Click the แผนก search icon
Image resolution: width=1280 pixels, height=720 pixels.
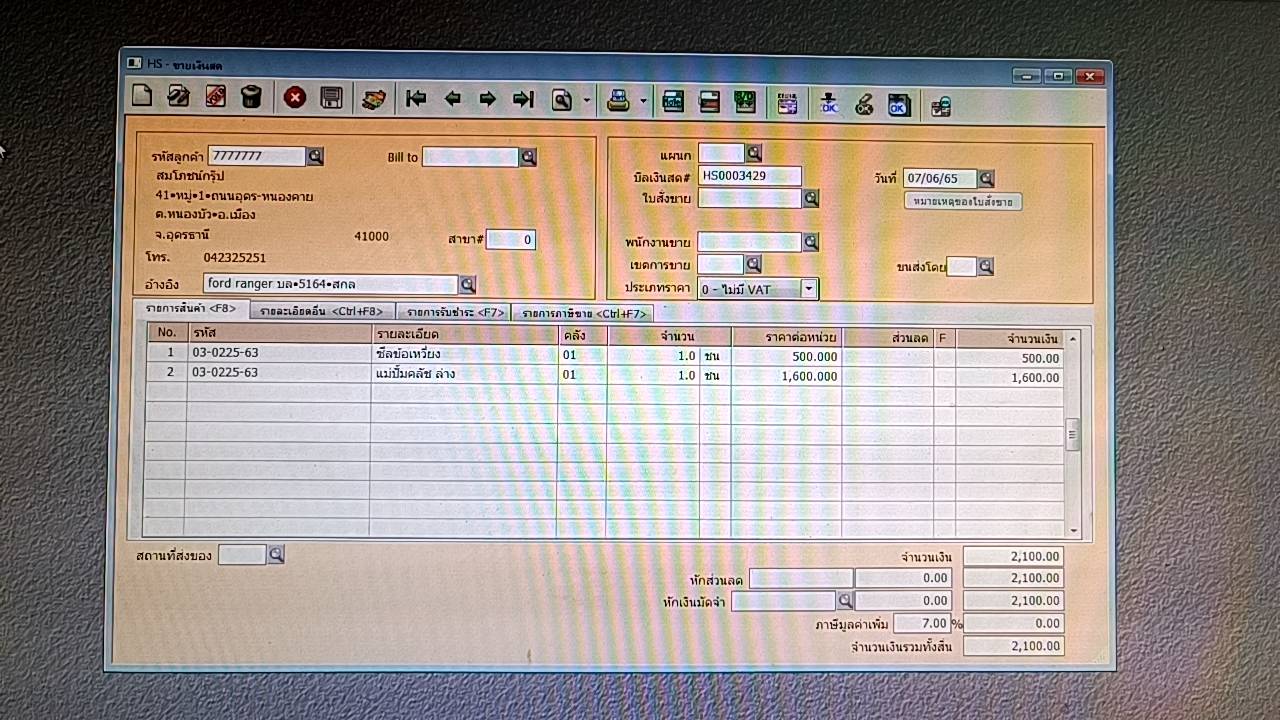754,153
